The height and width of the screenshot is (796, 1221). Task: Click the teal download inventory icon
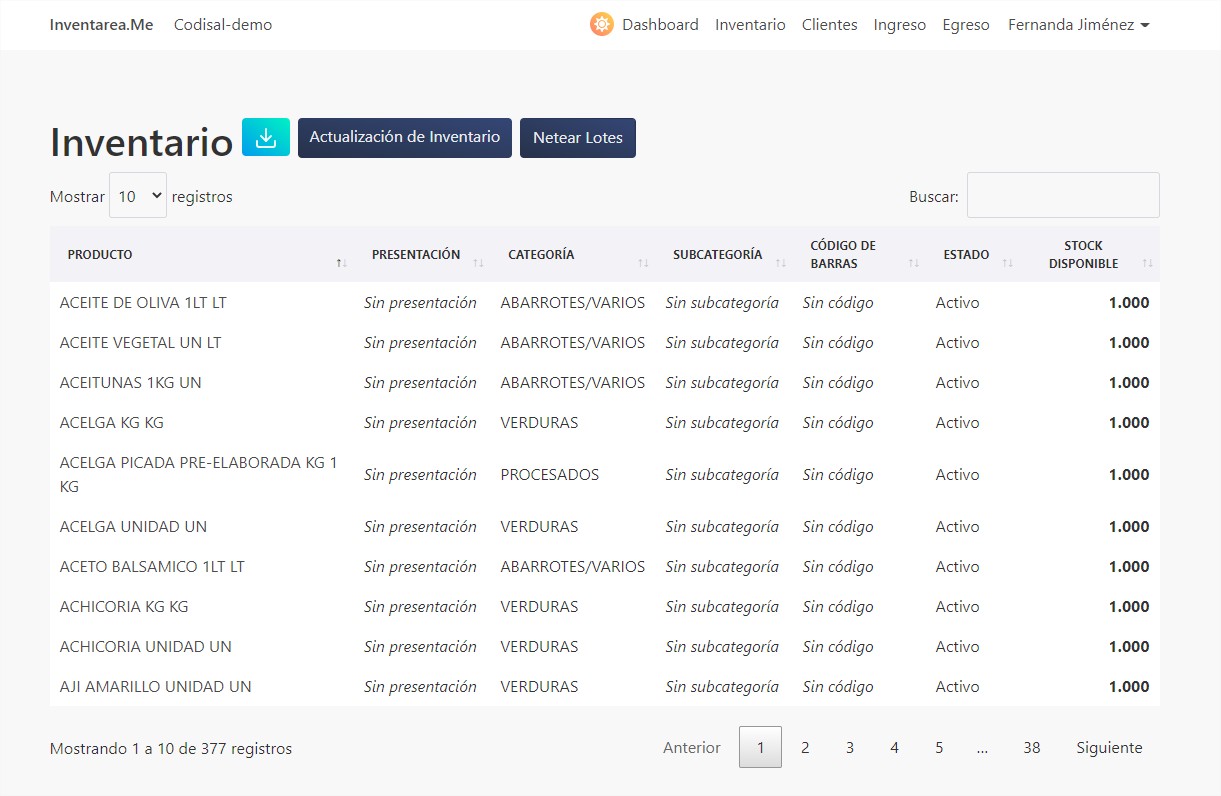[264, 137]
